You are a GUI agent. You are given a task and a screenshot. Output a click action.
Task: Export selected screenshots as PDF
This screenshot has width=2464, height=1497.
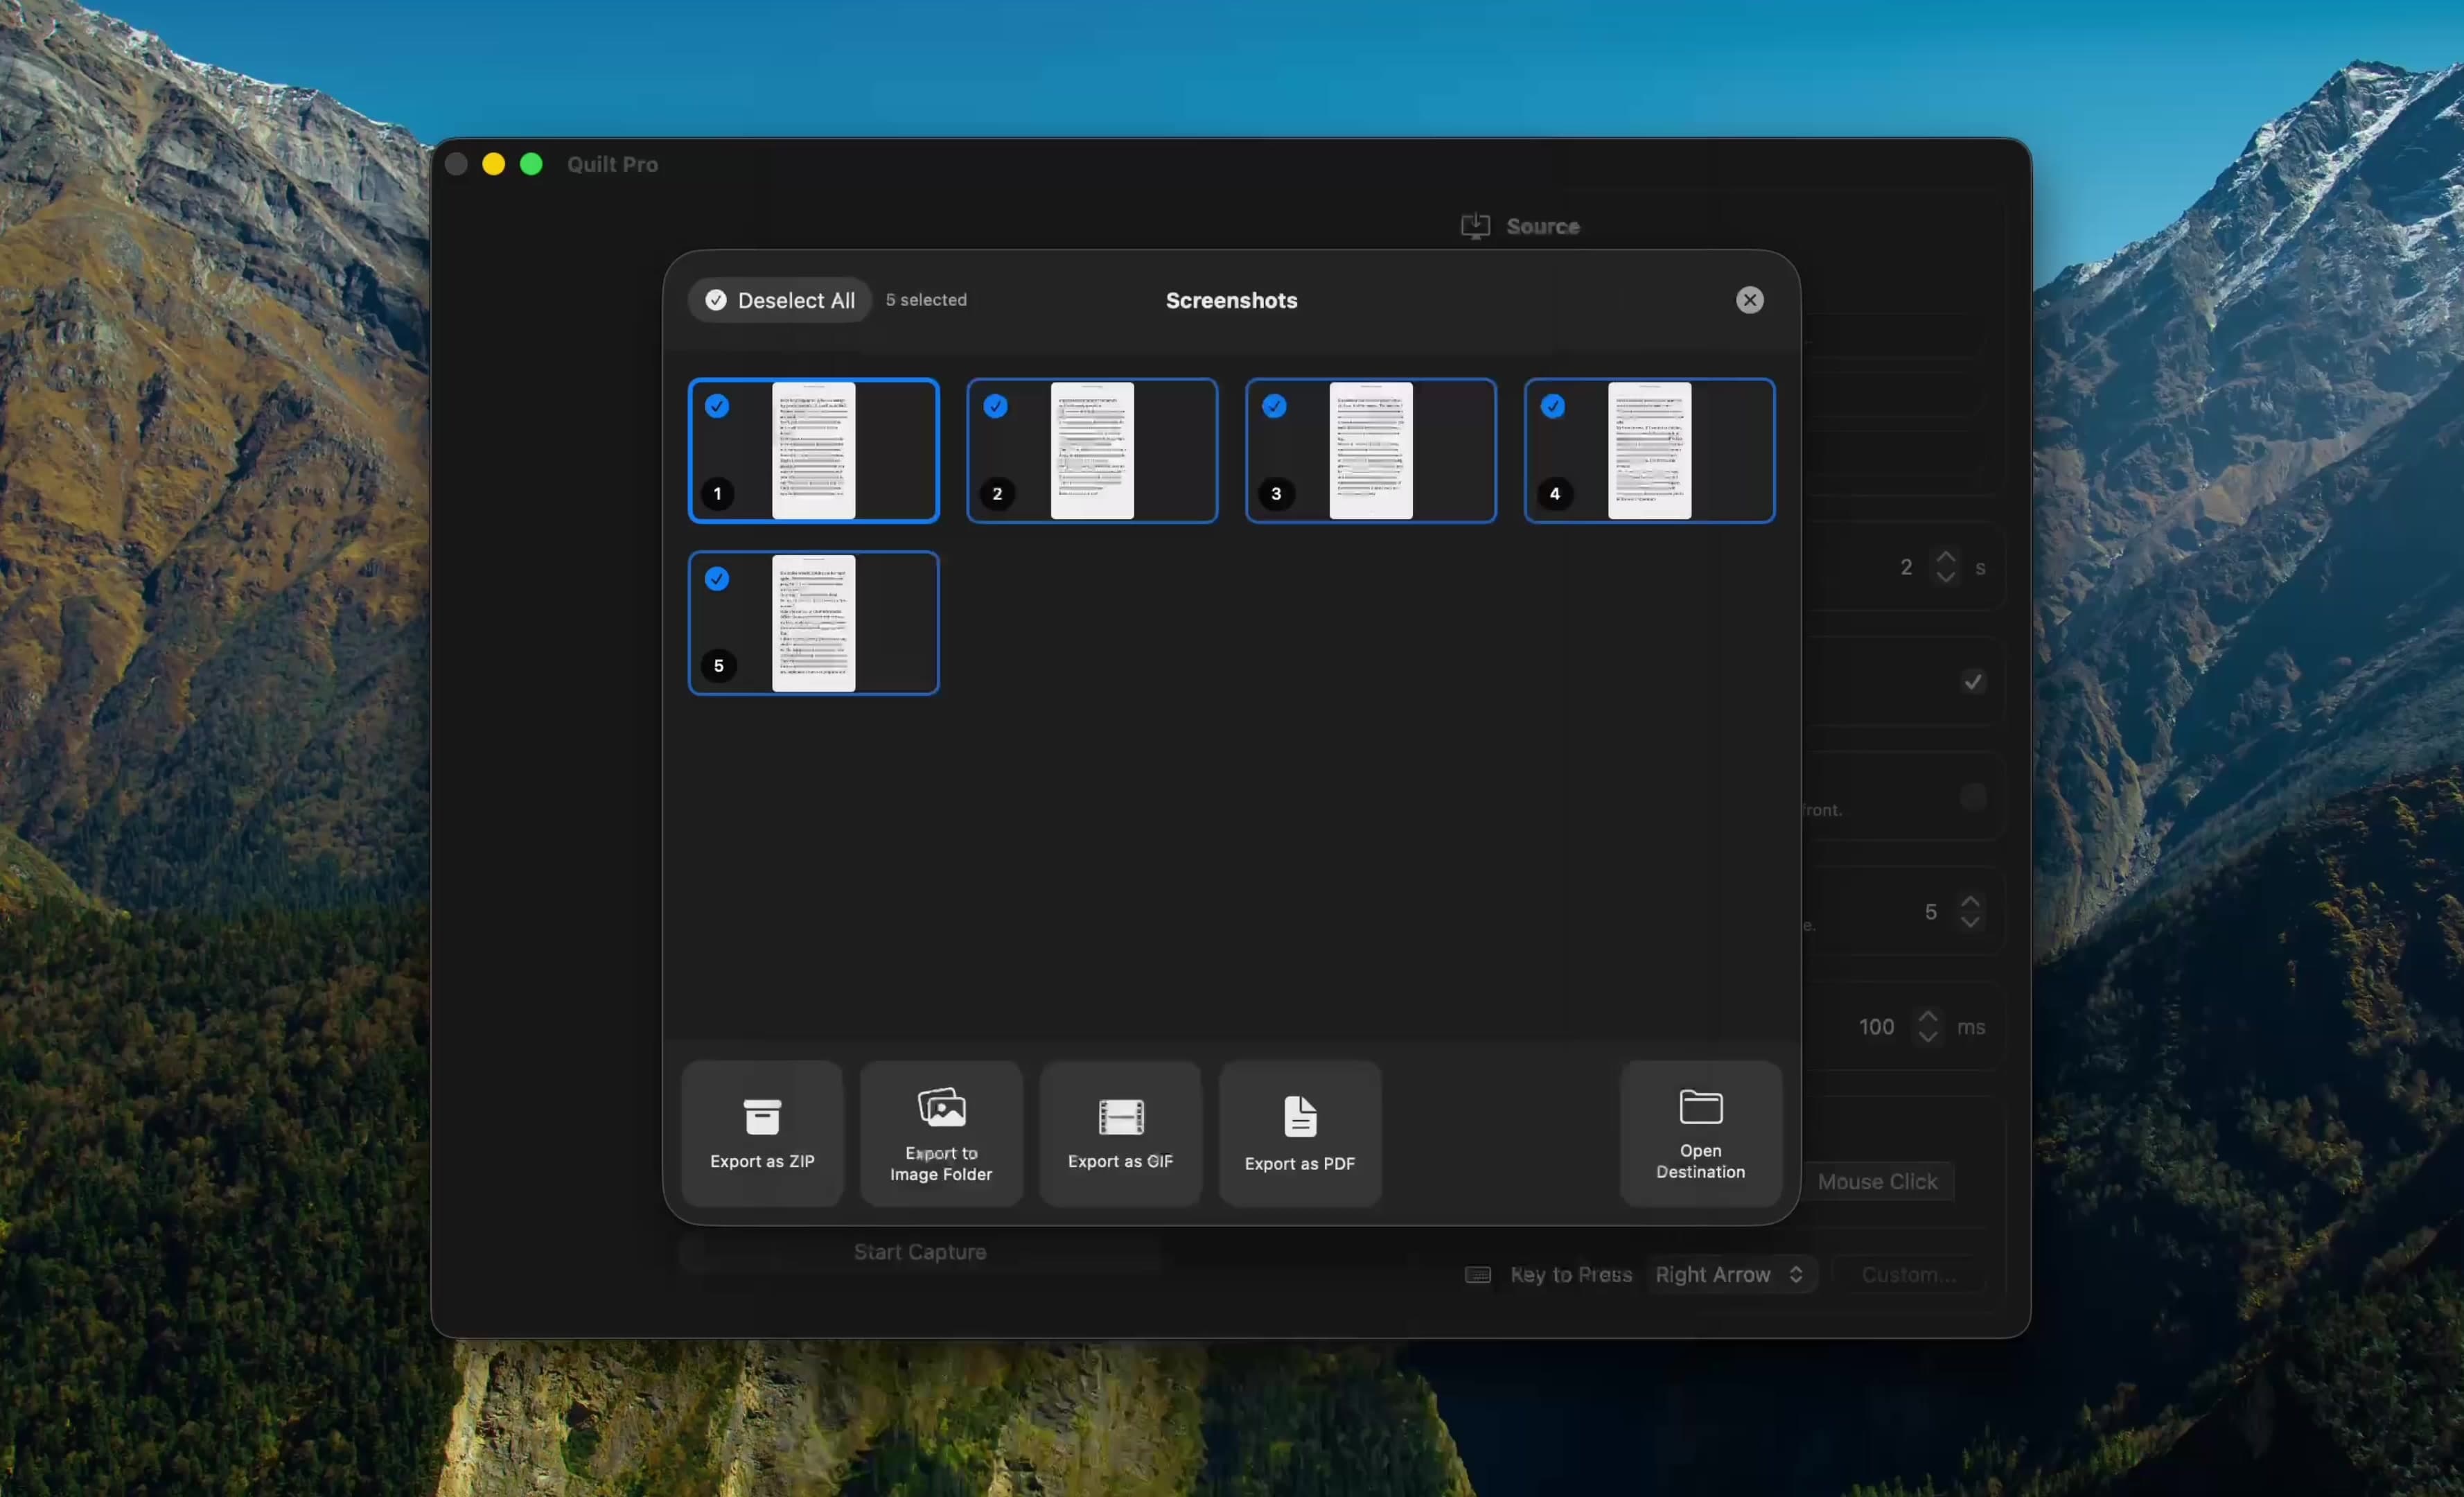click(x=1300, y=1133)
